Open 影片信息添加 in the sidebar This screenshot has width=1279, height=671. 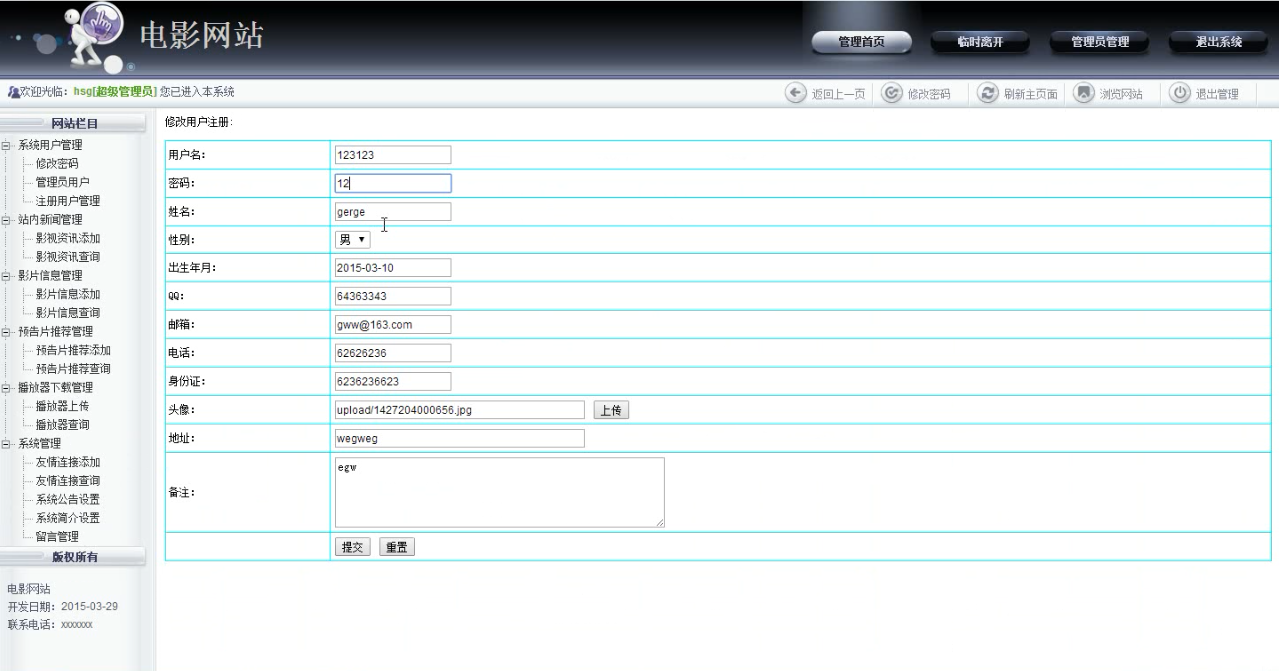68,295
